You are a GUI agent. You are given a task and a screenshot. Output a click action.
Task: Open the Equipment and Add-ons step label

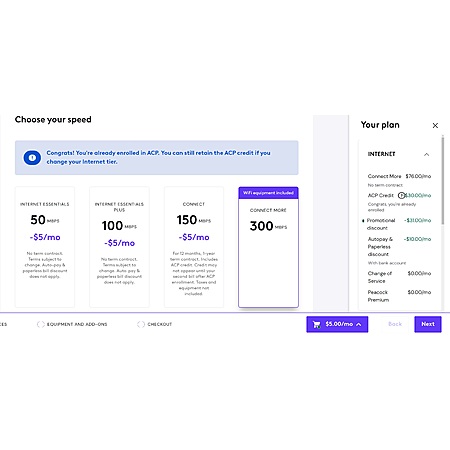(x=77, y=324)
